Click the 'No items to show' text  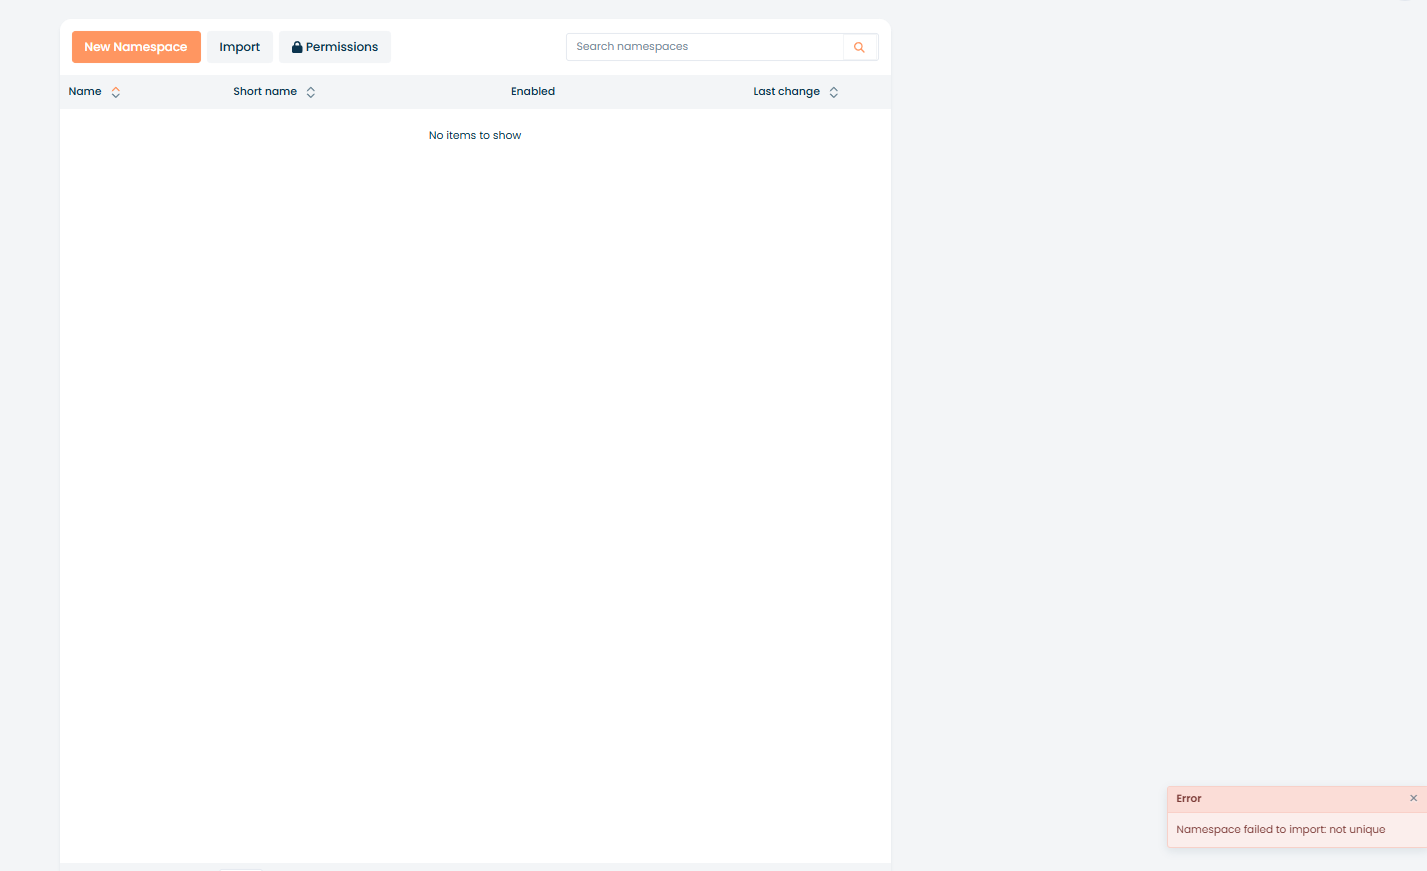click(475, 135)
